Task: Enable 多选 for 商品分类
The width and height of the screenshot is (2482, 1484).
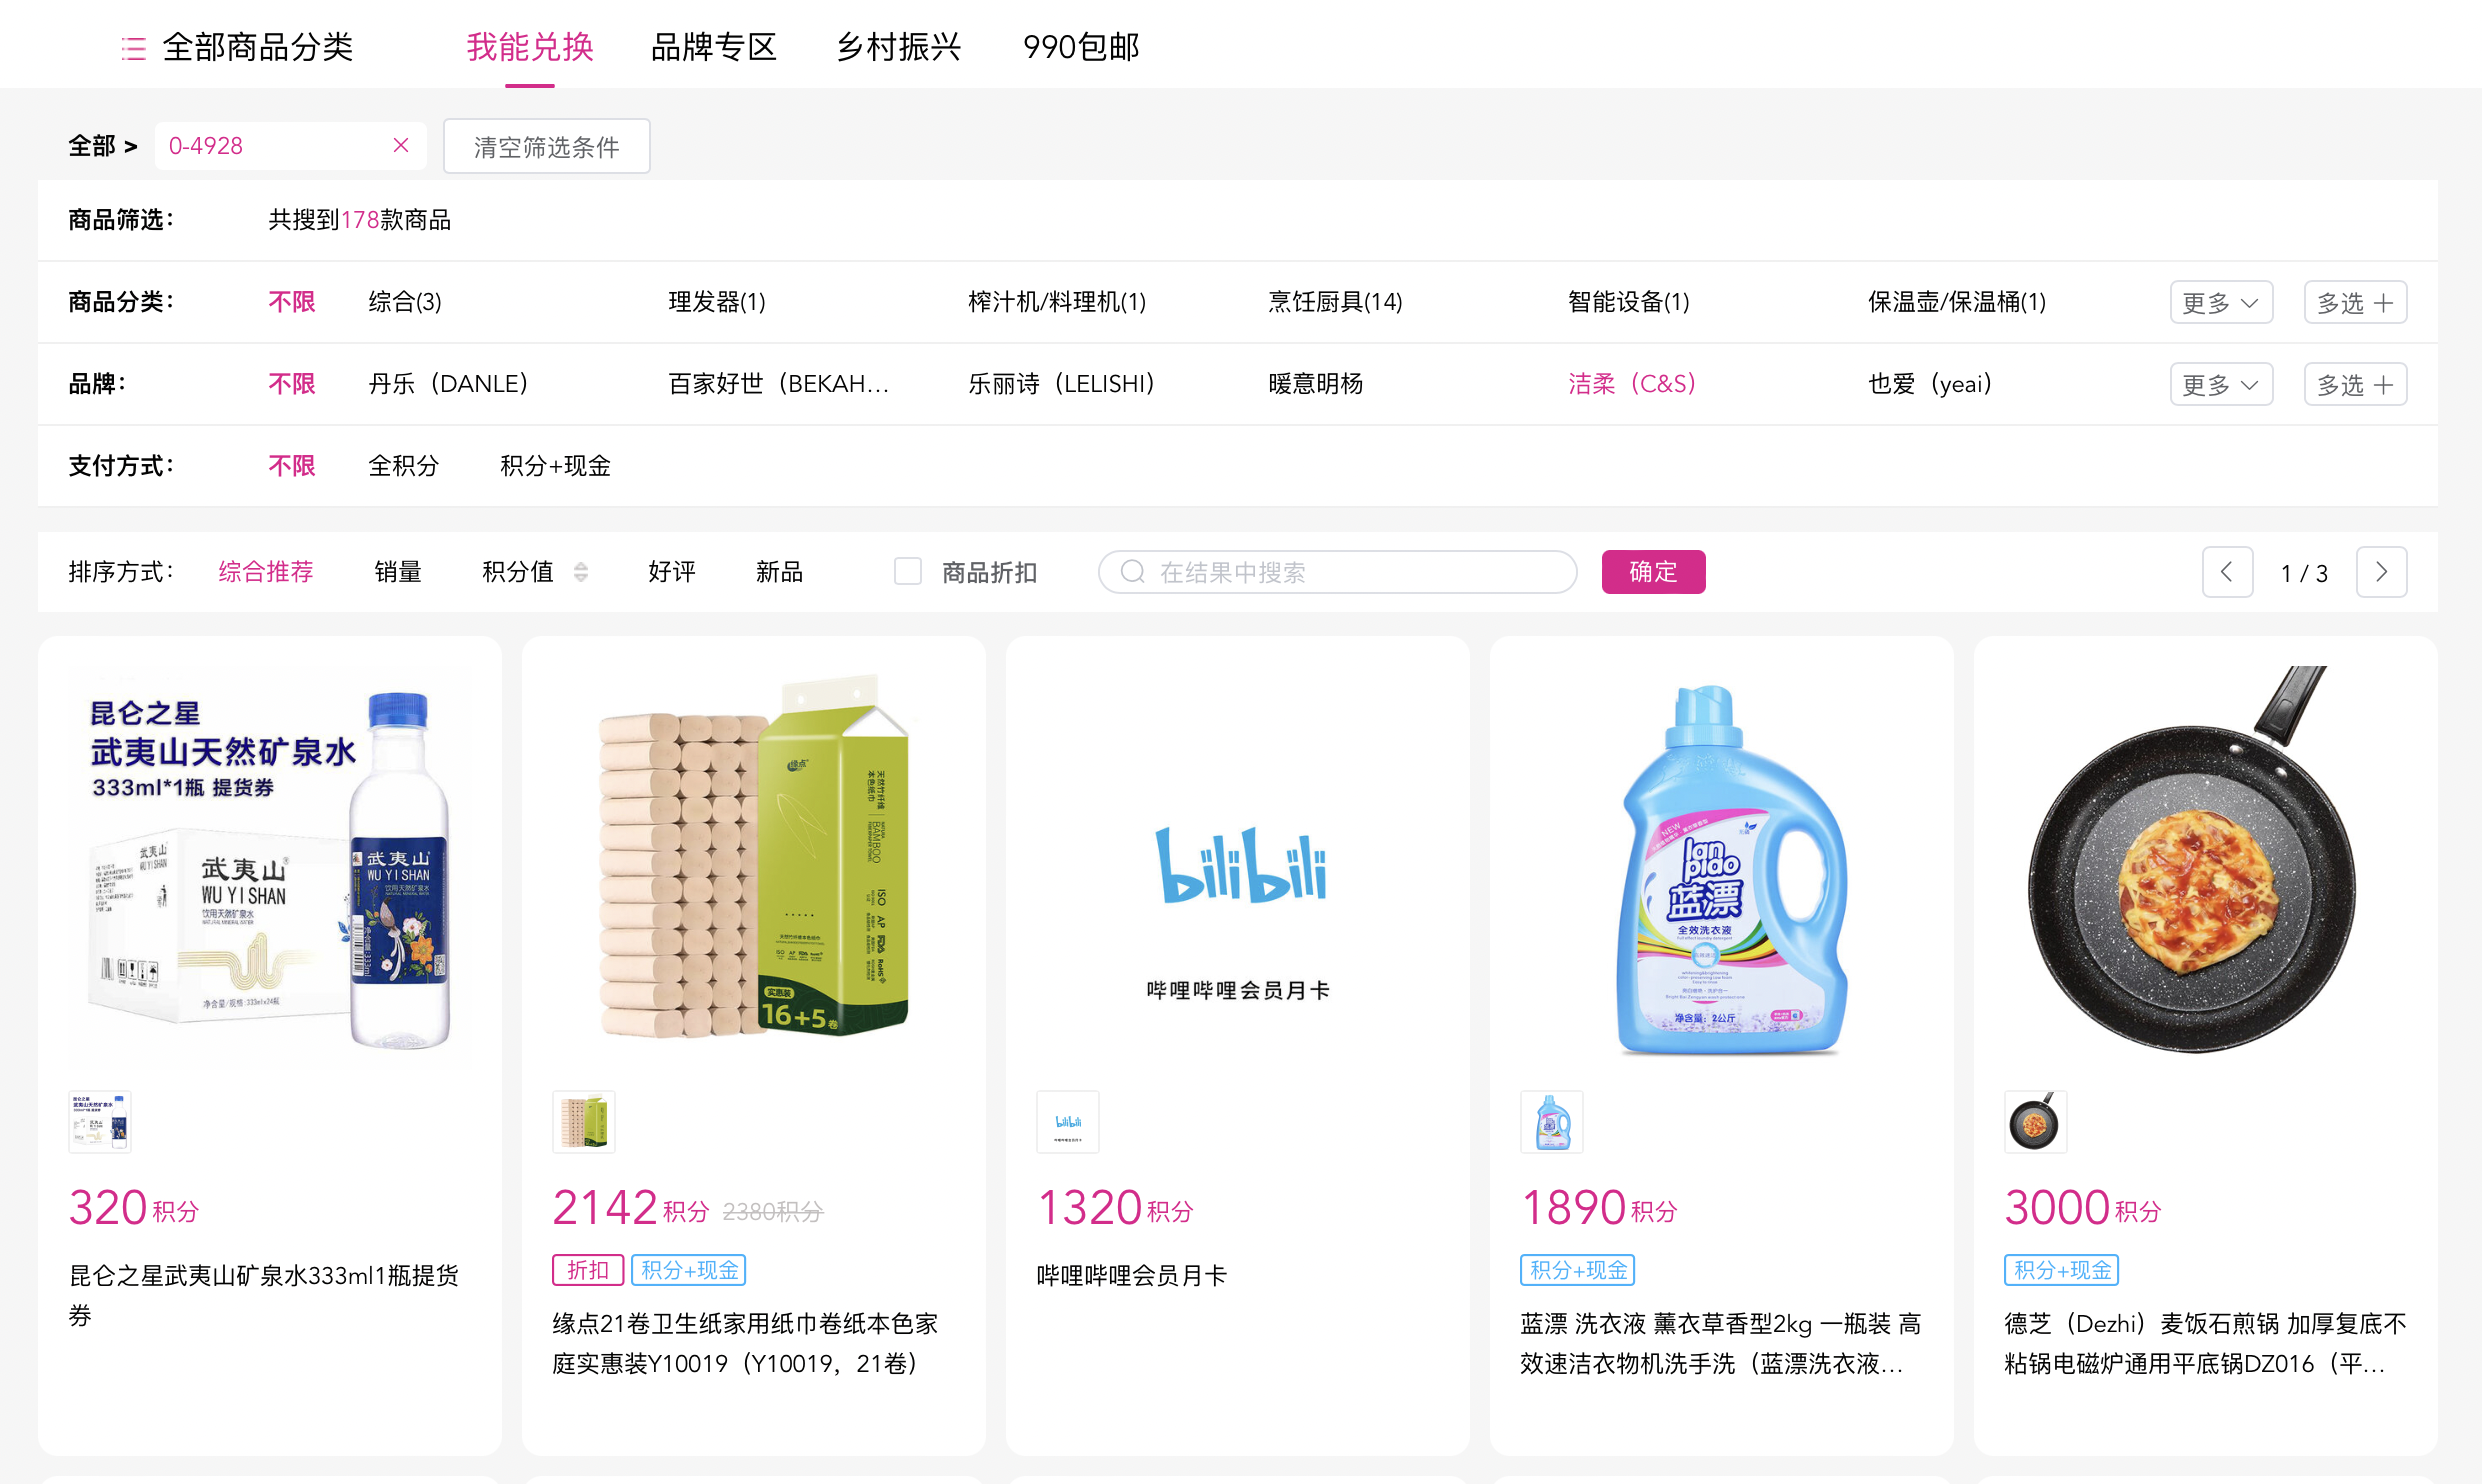Action: [x=2355, y=302]
